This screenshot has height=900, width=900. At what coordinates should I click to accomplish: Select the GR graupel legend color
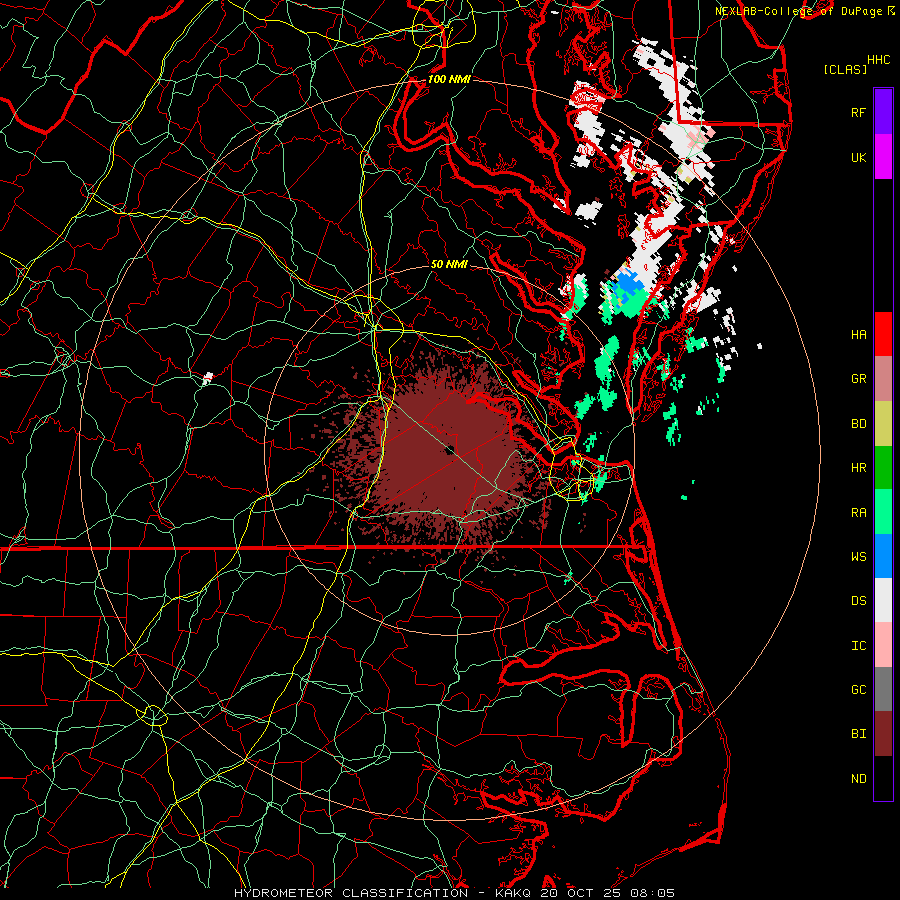point(883,379)
